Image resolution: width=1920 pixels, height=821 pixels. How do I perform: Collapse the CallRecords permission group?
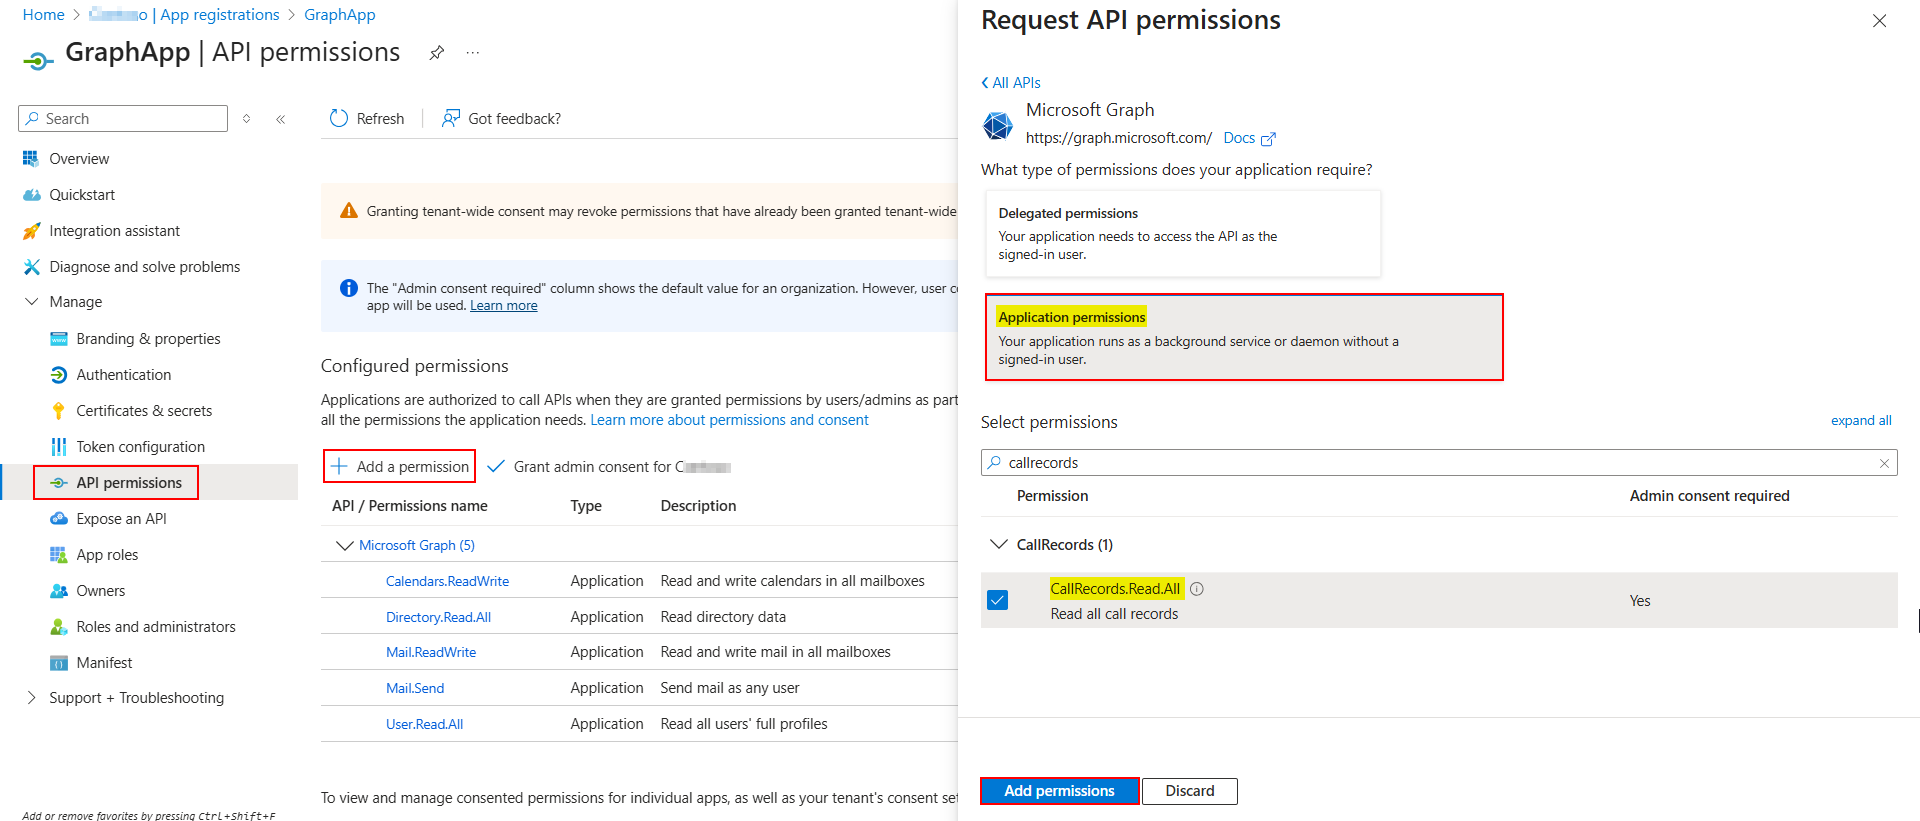[998, 545]
